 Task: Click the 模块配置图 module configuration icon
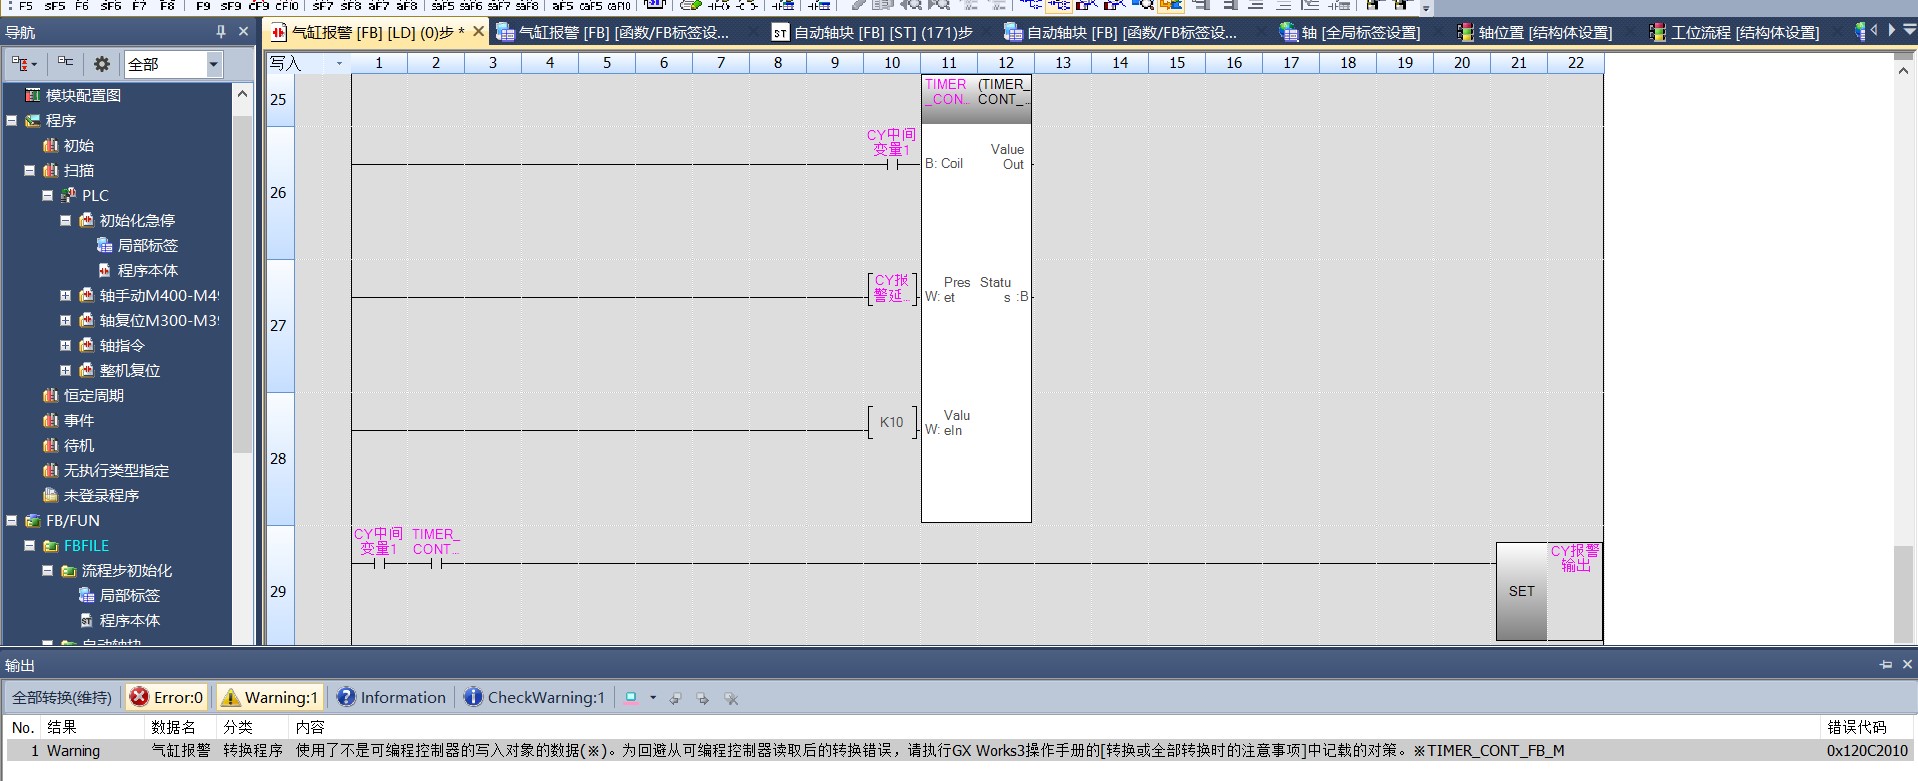point(33,95)
